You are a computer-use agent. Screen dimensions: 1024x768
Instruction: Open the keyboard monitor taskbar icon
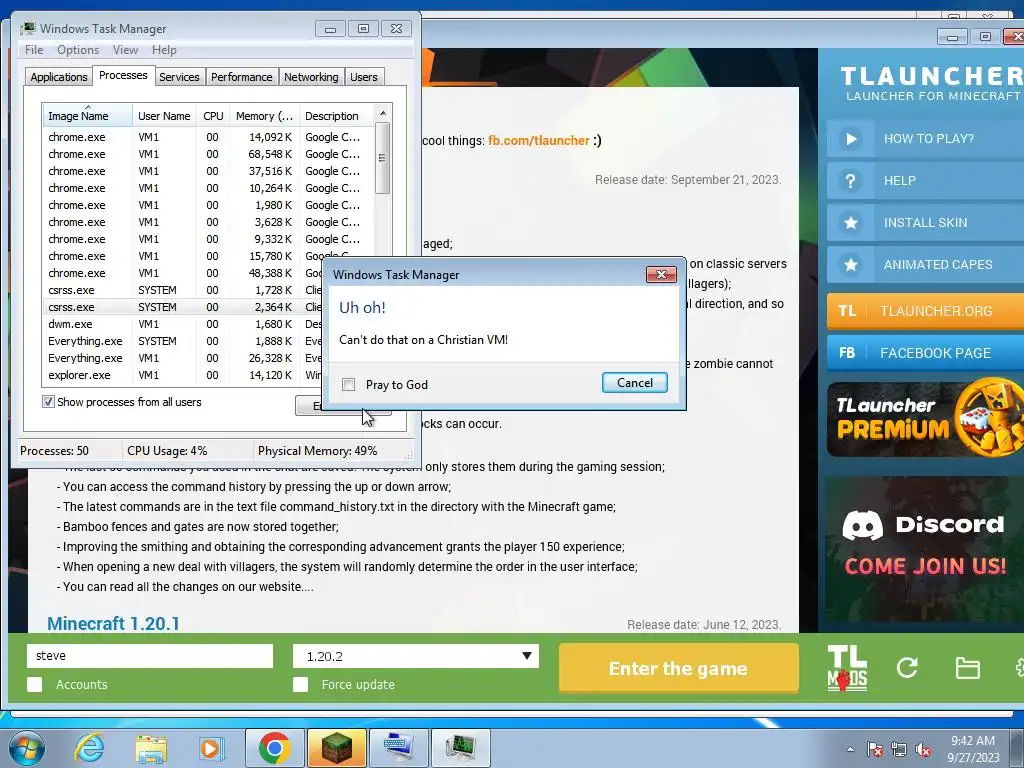pyautogui.click(x=399, y=748)
